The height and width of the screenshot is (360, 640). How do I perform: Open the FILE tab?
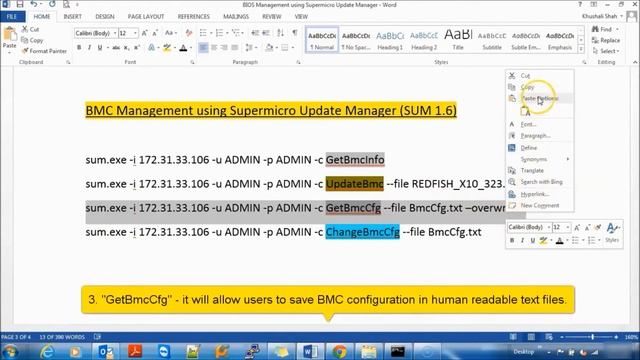(12, 16)
